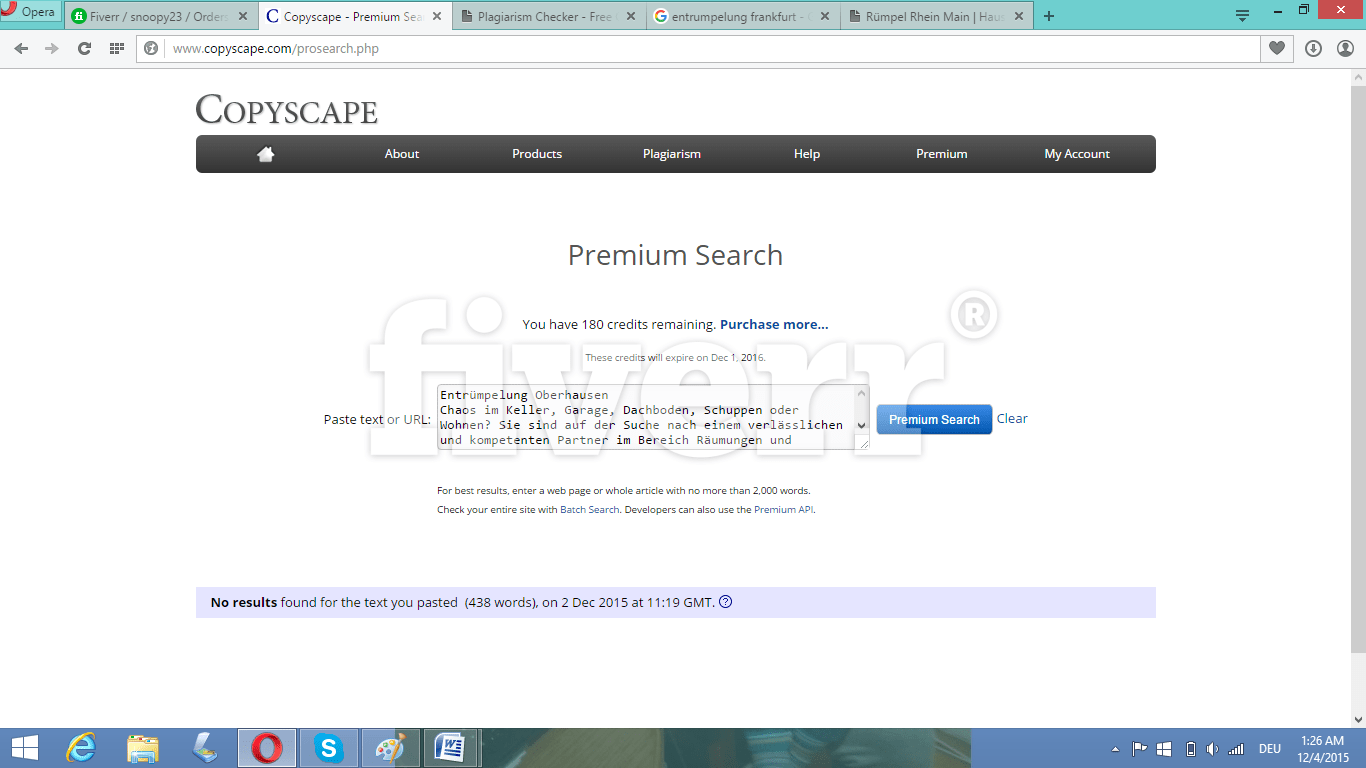Open the Plagiarism menu

pyautogui.click(x=672, y=154)
